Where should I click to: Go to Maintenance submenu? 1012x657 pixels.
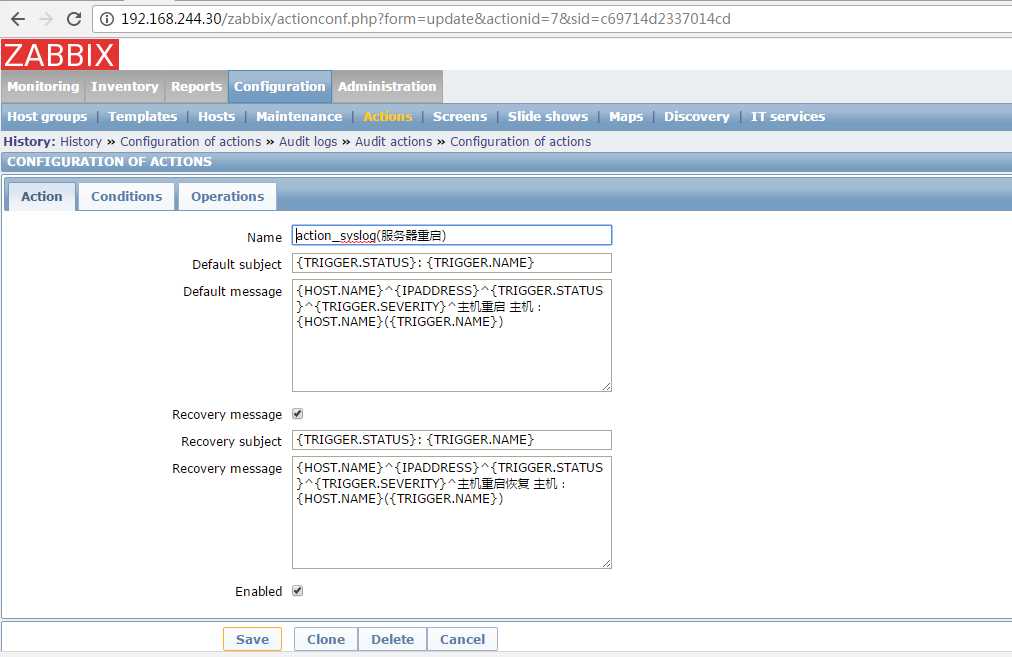point(299,117)
